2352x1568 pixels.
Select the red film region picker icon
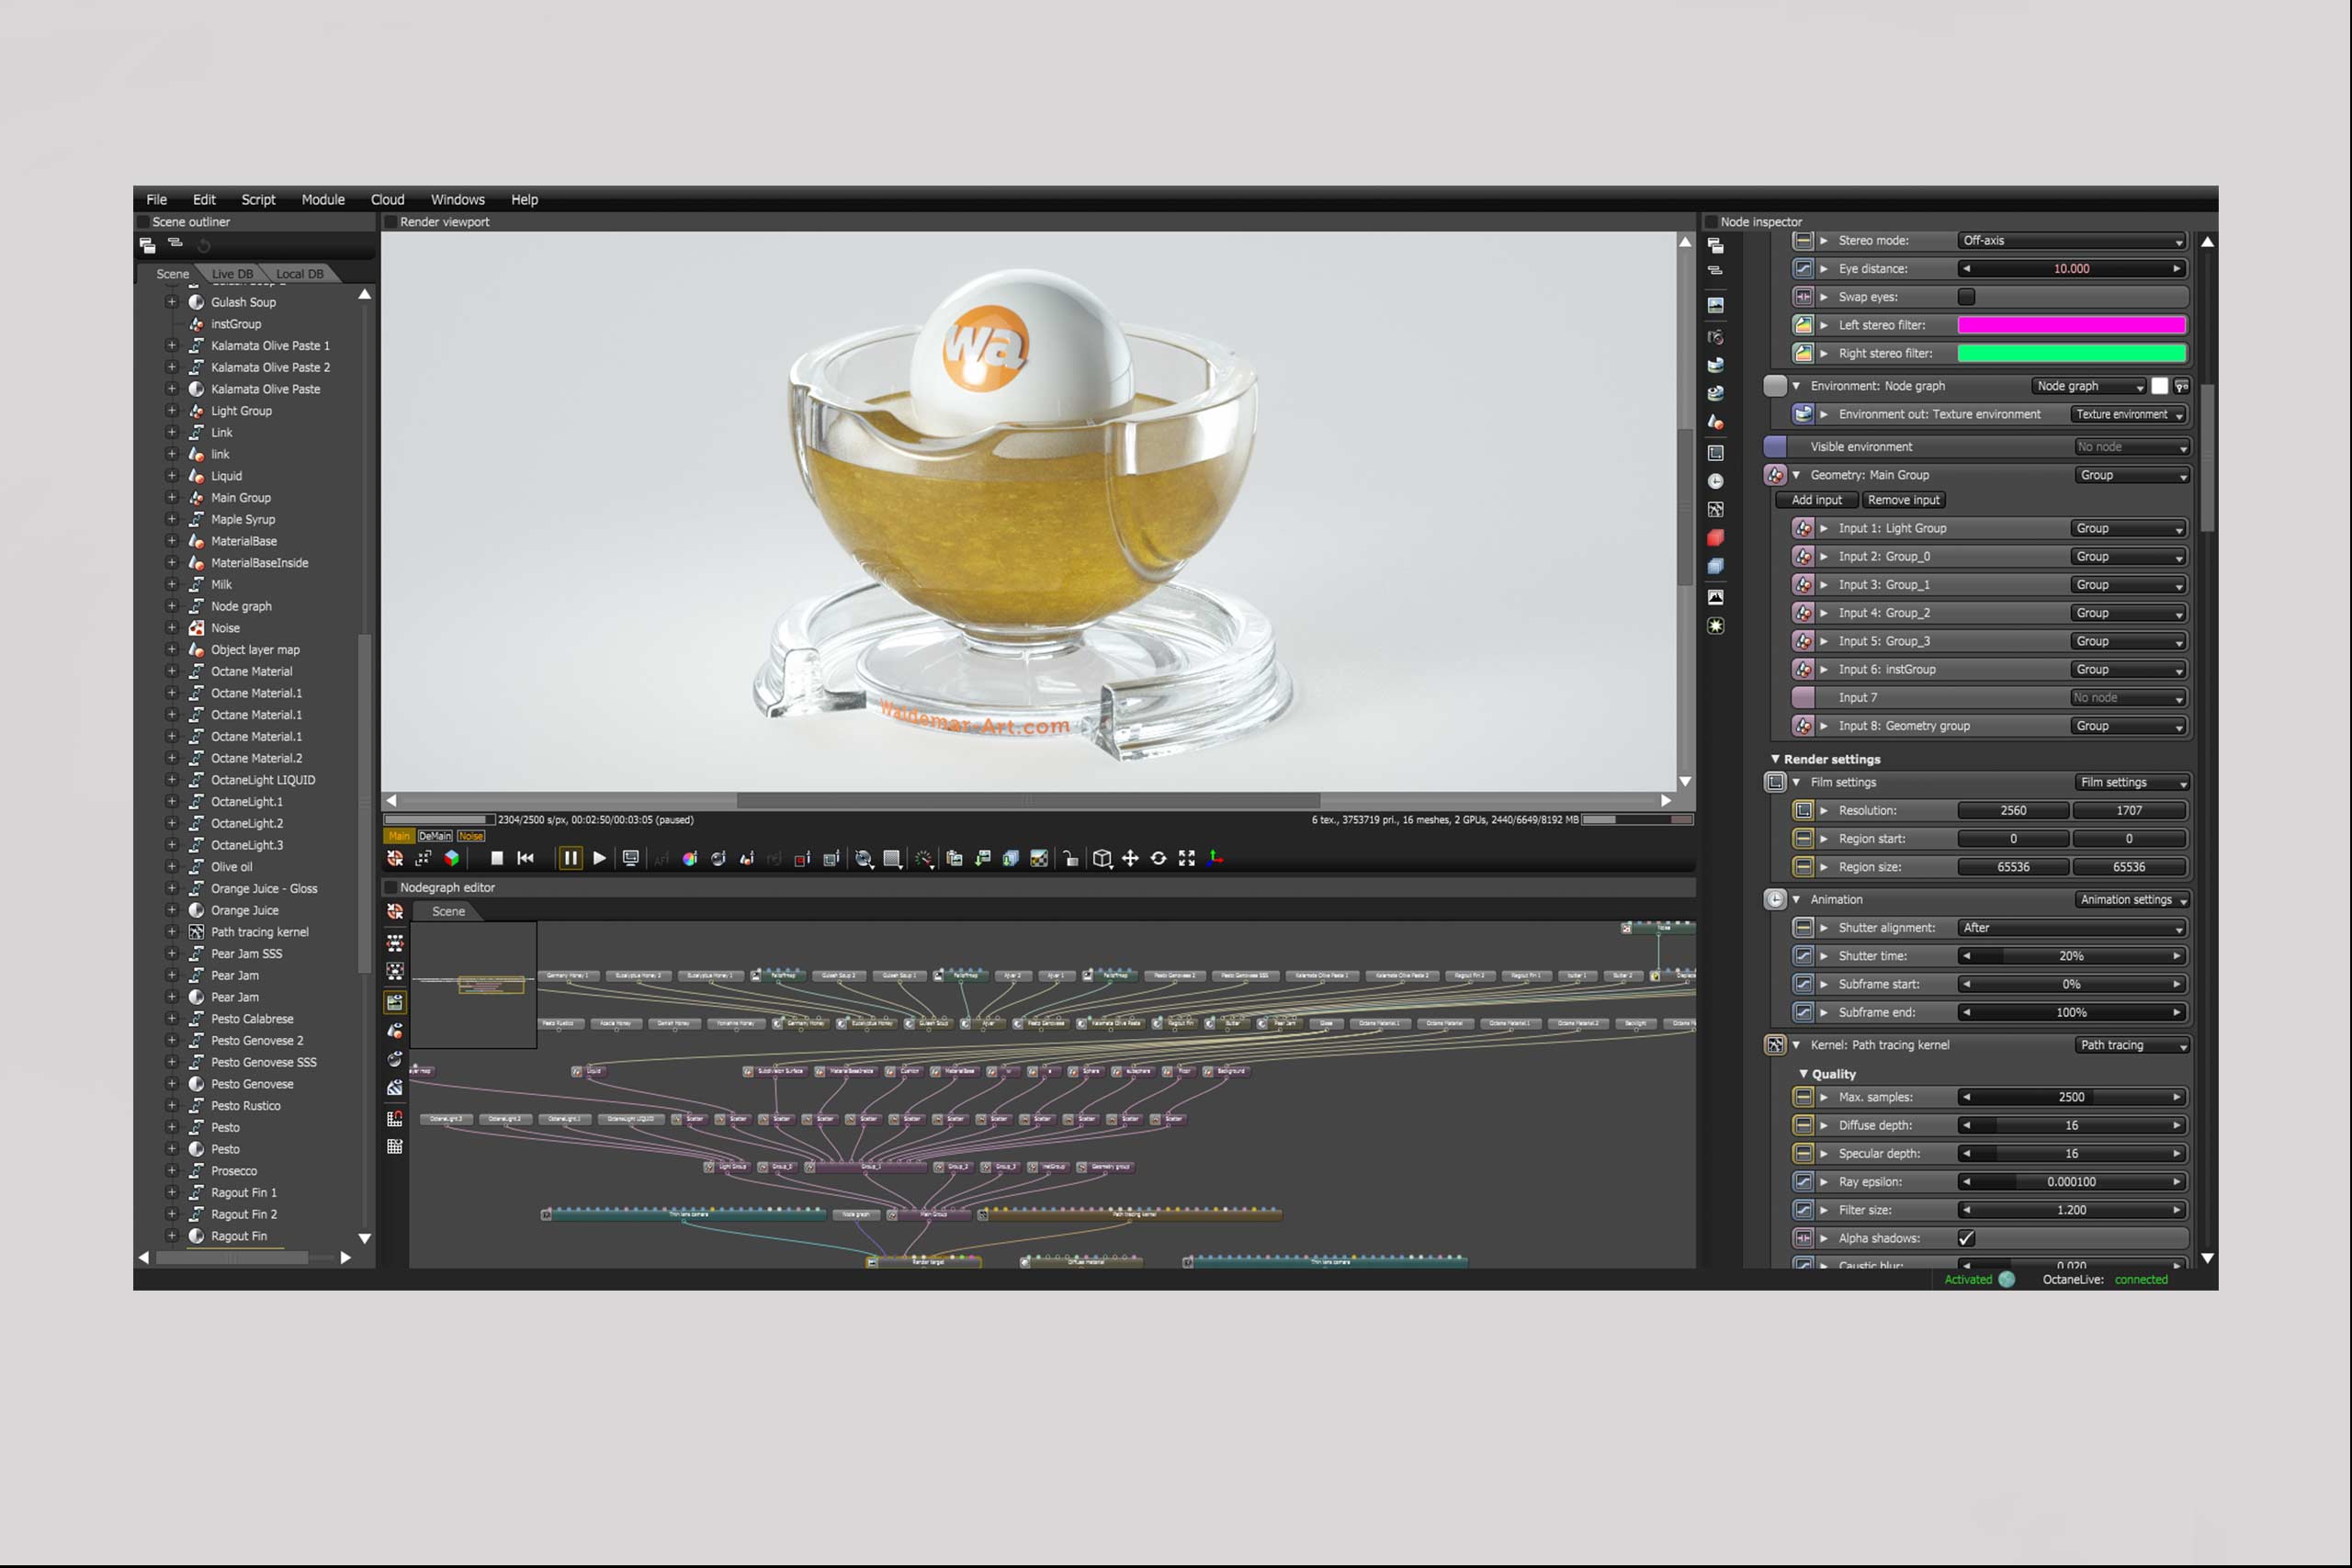(802, 858)
